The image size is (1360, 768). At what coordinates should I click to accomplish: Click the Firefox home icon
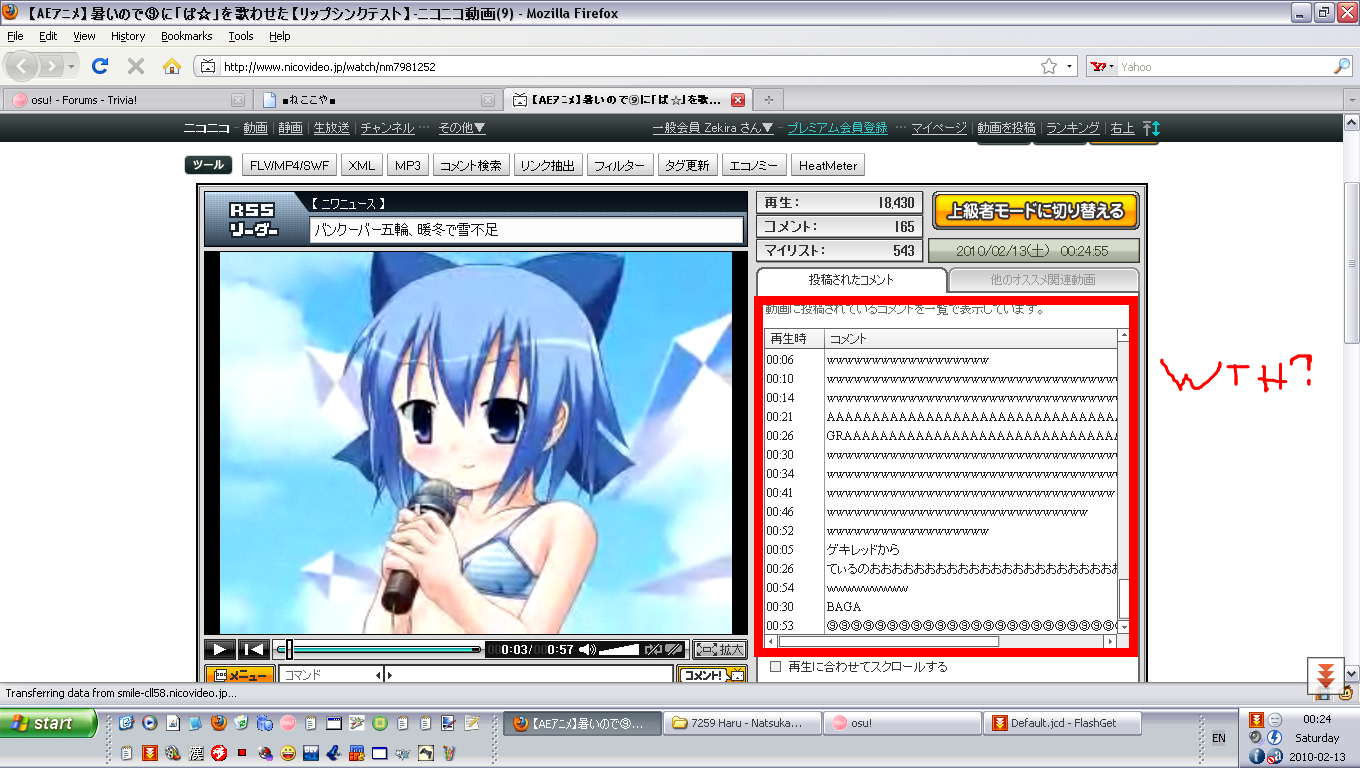[x=172, y=66]
